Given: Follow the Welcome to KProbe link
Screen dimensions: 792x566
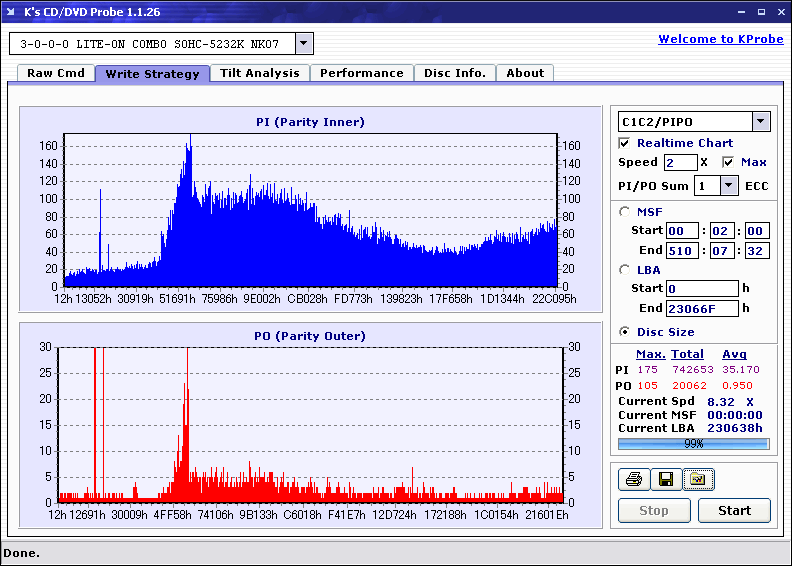Looking at the screenshot, I should (x=721, y=39).
